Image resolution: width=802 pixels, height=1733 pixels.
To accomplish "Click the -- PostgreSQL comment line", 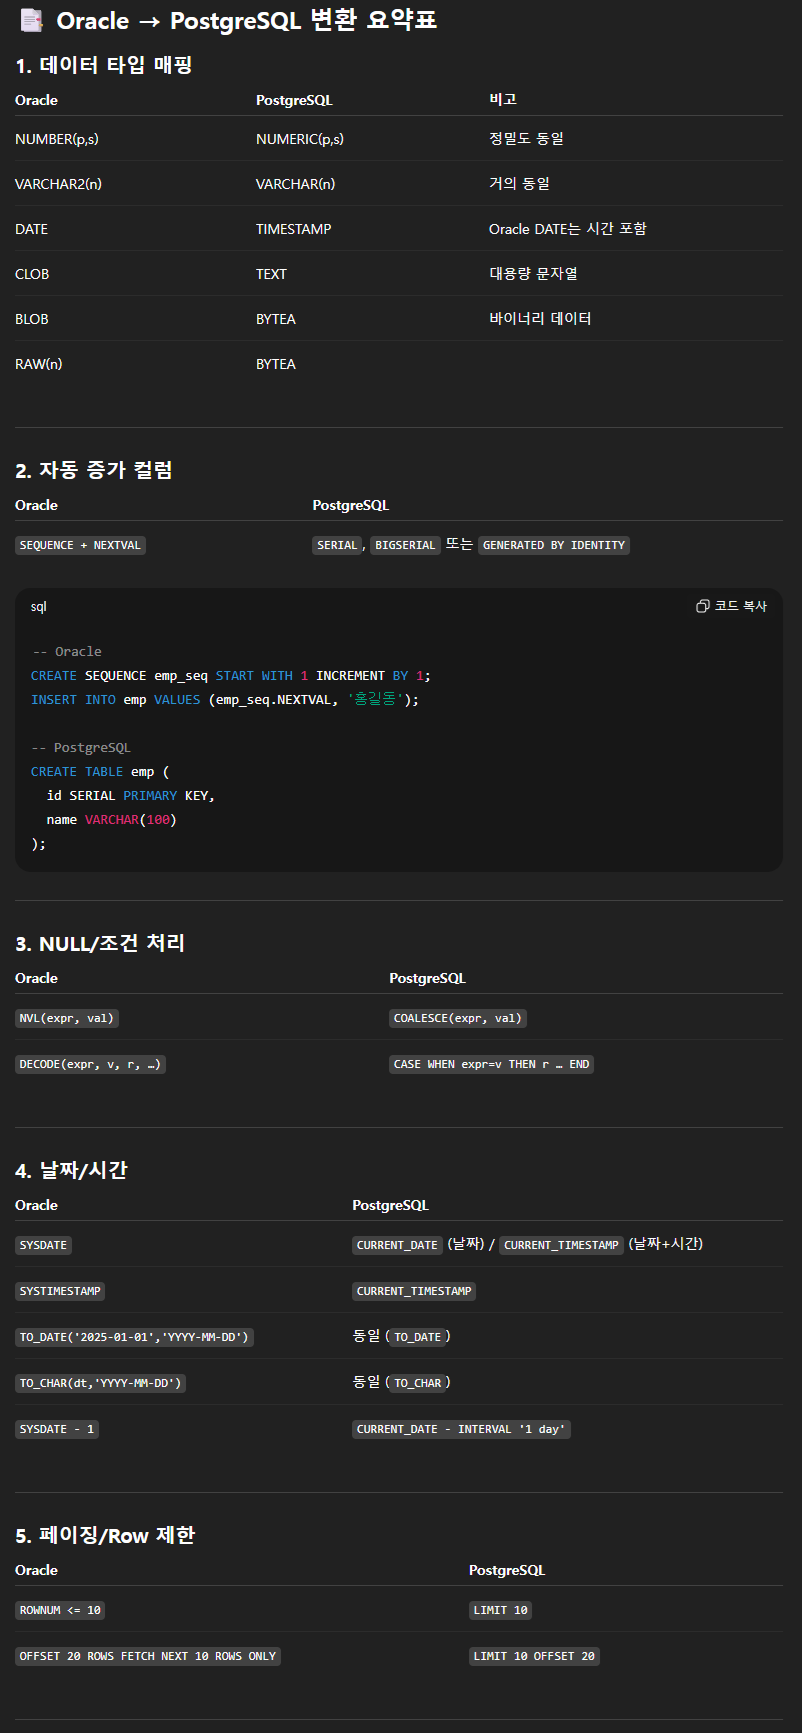I will (x=81, y=747).
